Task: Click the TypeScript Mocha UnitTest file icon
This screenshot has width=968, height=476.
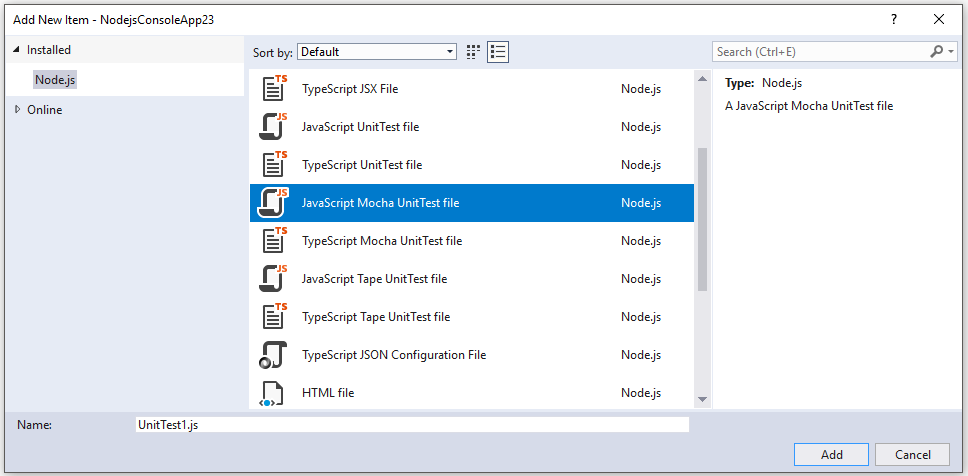Action: click(274, 241)
